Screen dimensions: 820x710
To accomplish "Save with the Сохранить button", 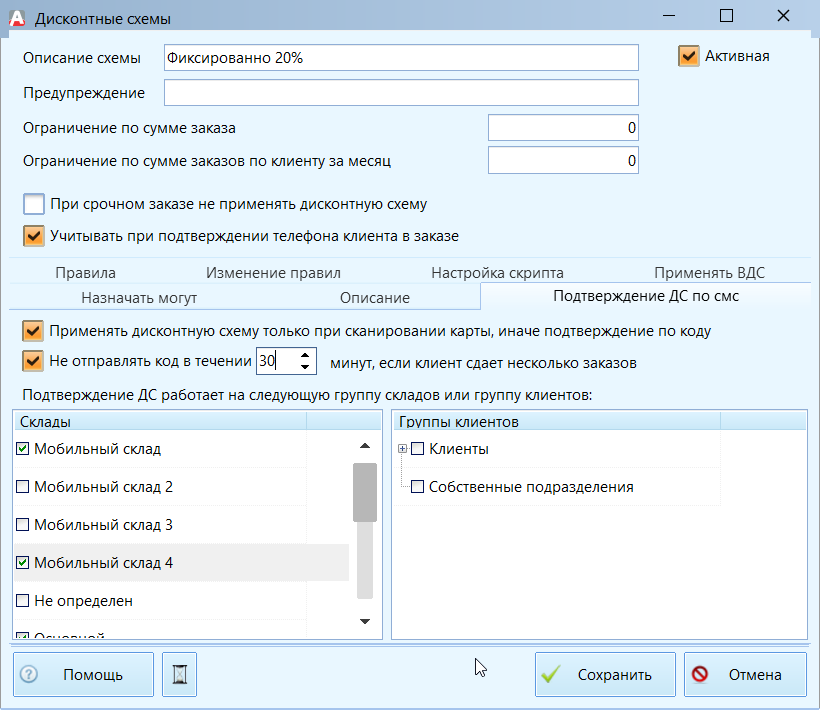I will pos(605,674).
